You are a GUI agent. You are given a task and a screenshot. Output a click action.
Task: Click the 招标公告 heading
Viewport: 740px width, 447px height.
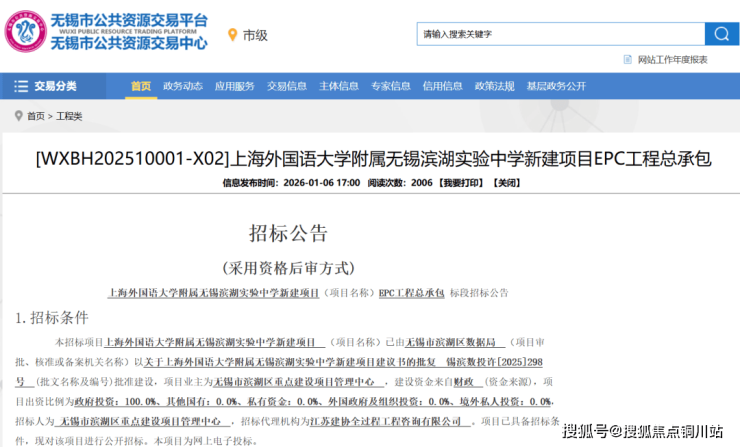click(x=288, y=234)
